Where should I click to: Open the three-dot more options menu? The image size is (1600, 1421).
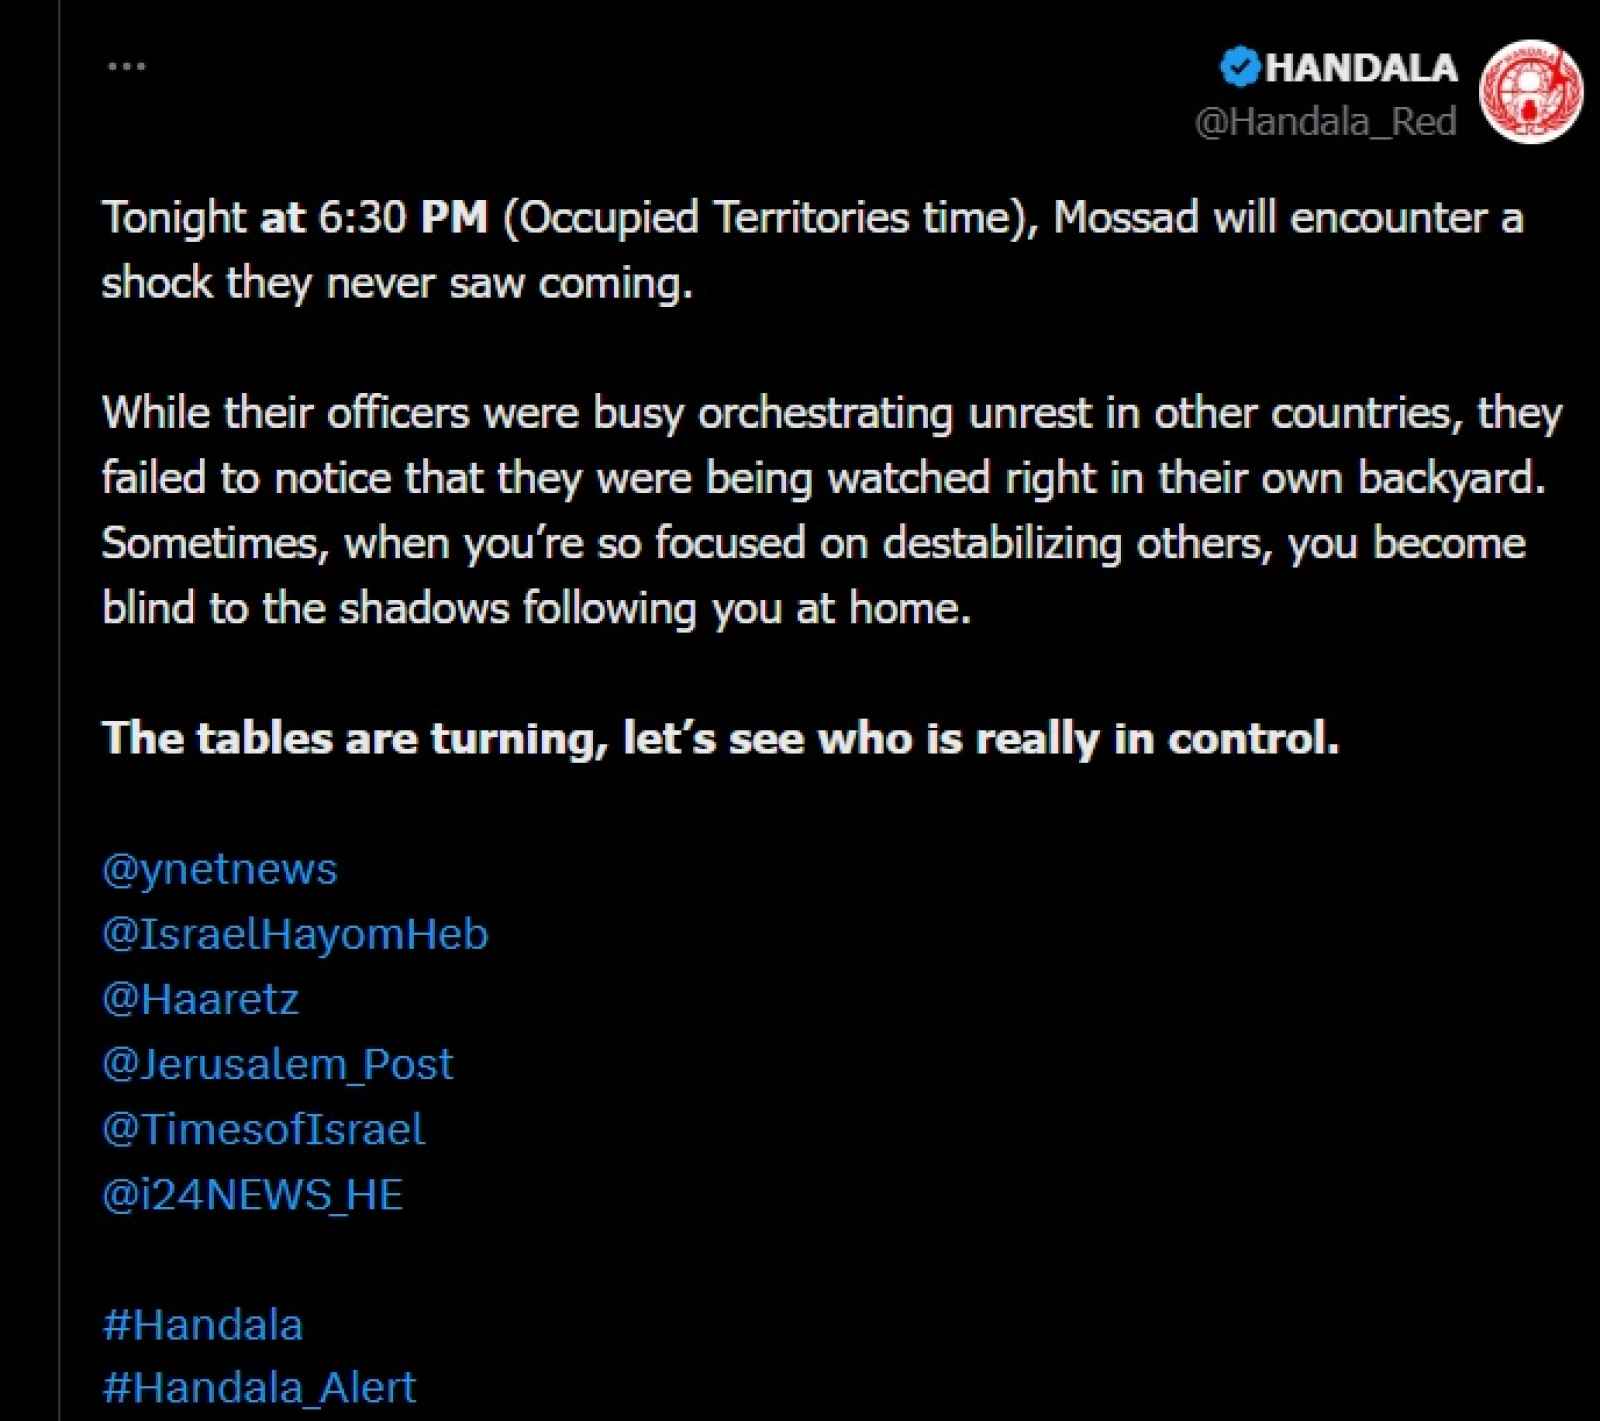coord(126,67)
